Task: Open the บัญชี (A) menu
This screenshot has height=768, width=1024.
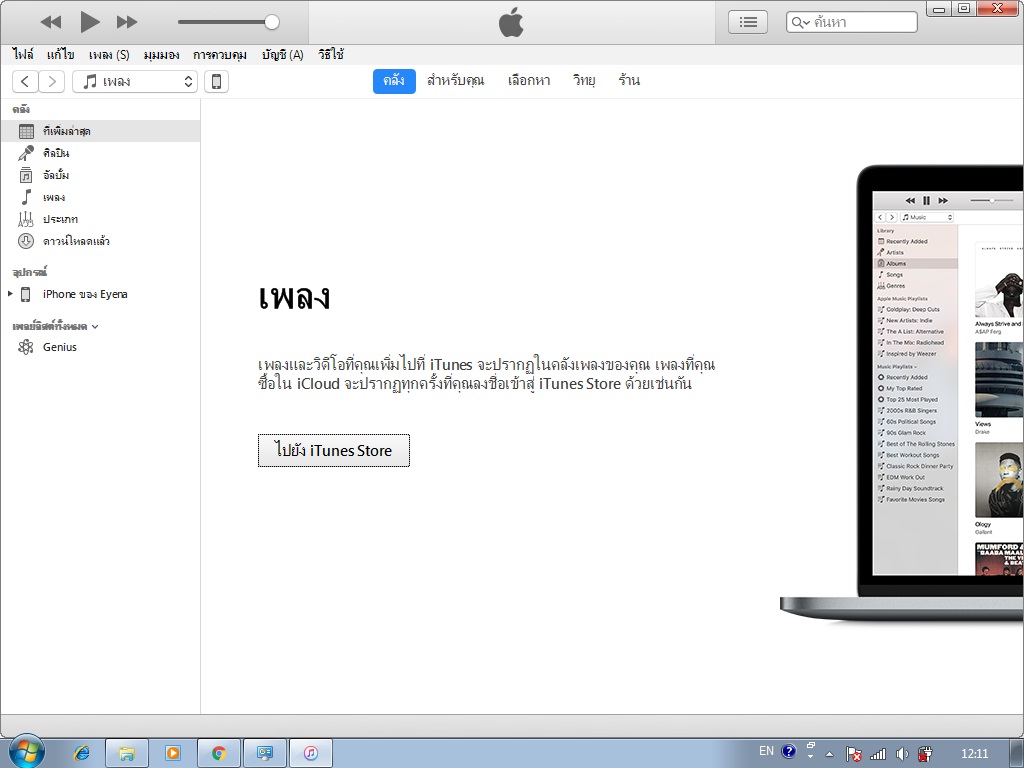Action: tap(283, 55)
